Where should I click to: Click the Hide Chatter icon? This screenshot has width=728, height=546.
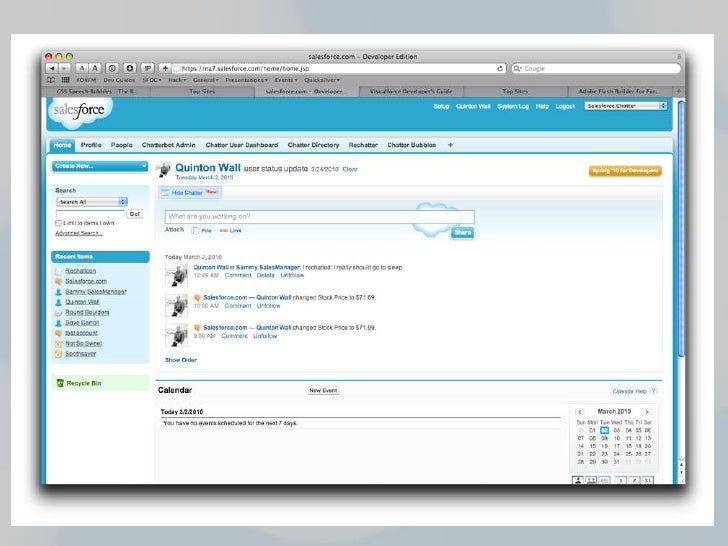pyautogui.click(x=165, y=193)
